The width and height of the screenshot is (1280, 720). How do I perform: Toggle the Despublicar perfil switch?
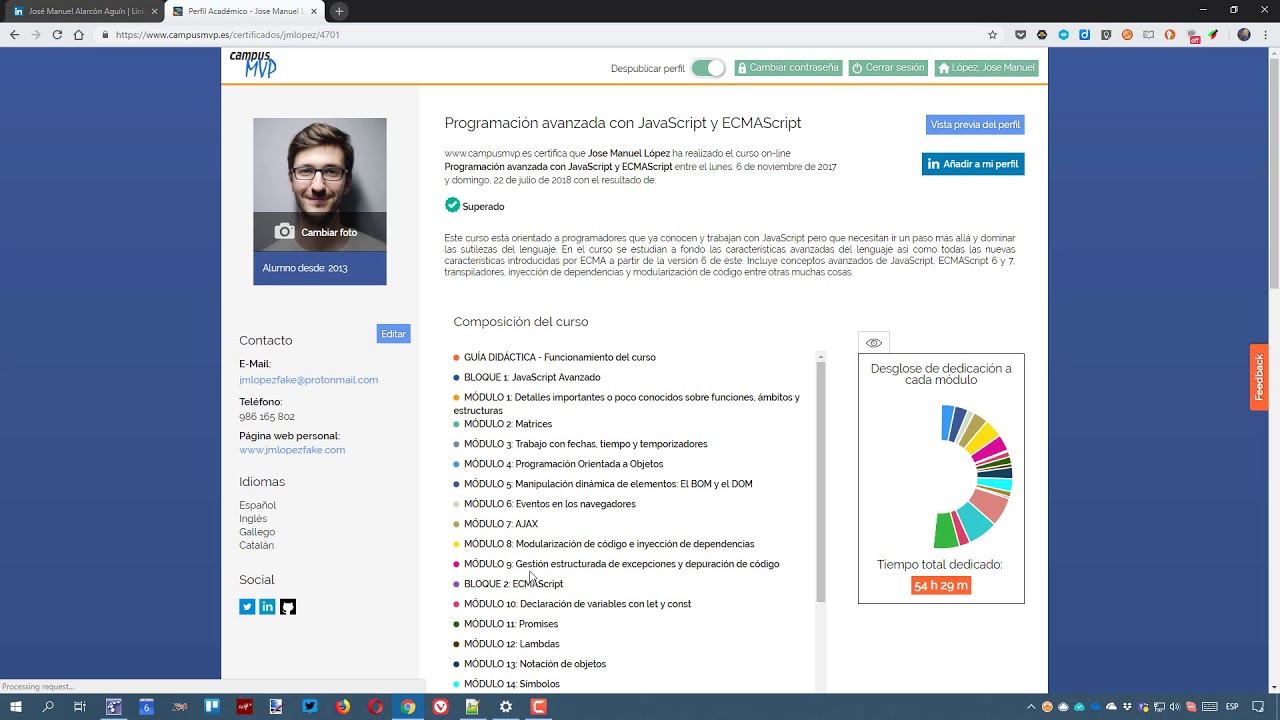pyautogui.click(x=708, y=68)
